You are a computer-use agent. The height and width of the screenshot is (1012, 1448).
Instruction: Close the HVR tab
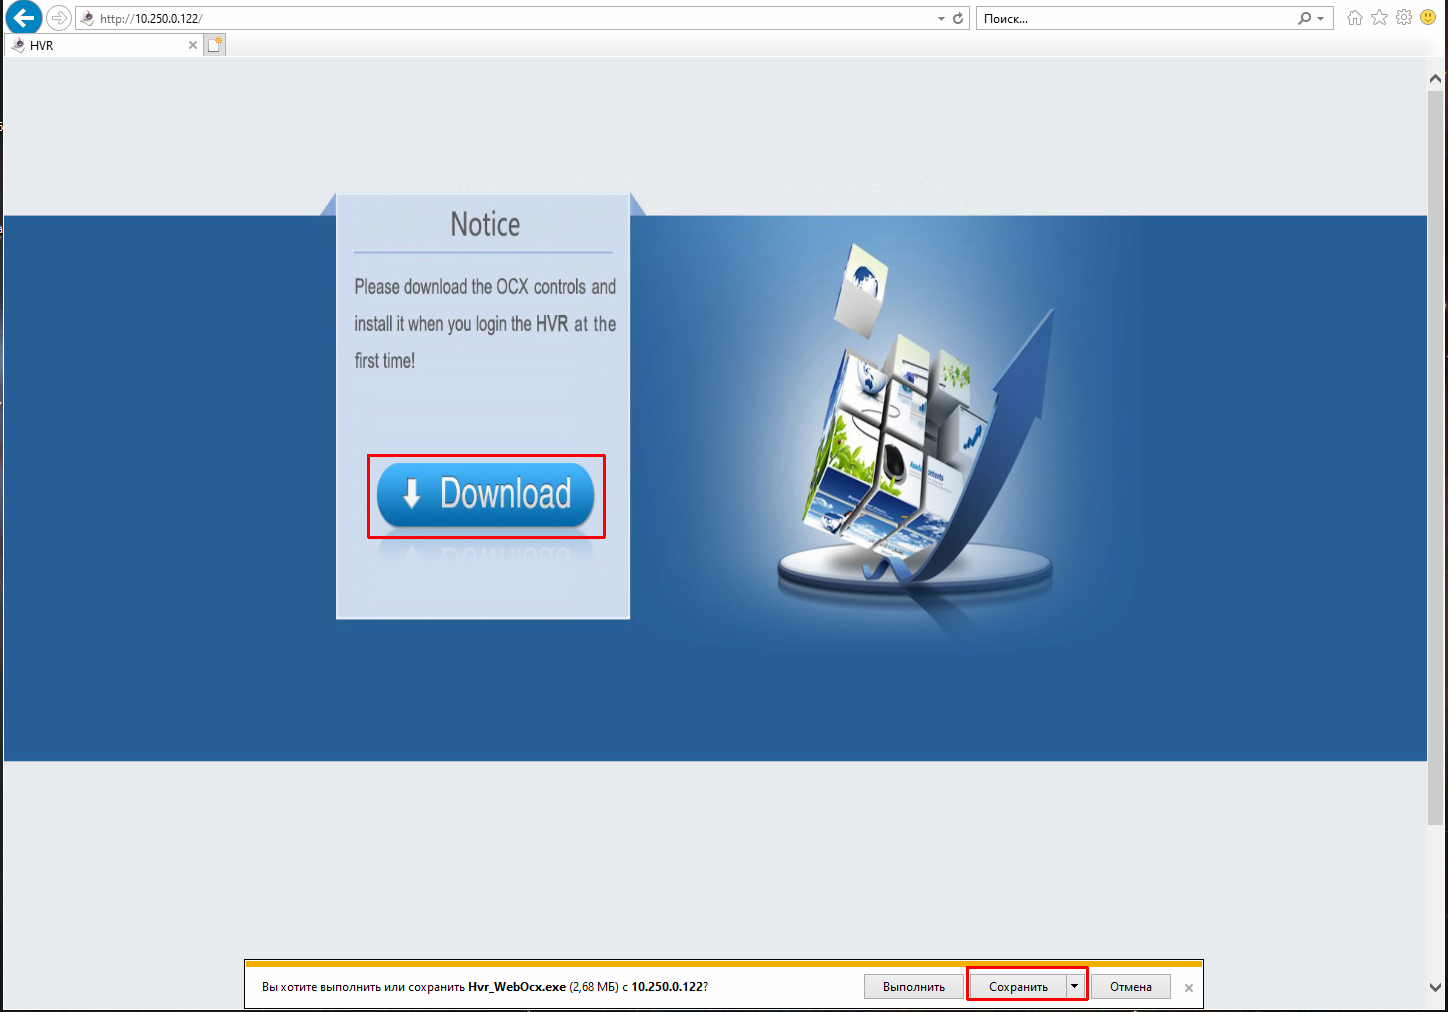193,45
